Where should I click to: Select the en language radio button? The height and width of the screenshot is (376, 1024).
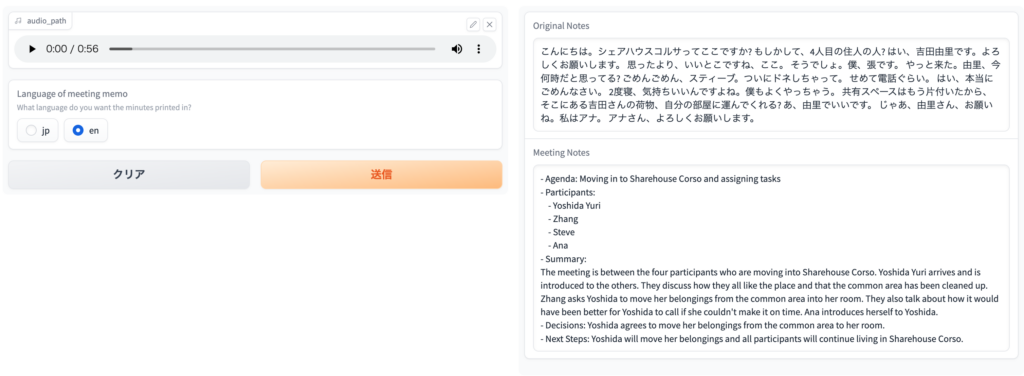click(86, 131)
